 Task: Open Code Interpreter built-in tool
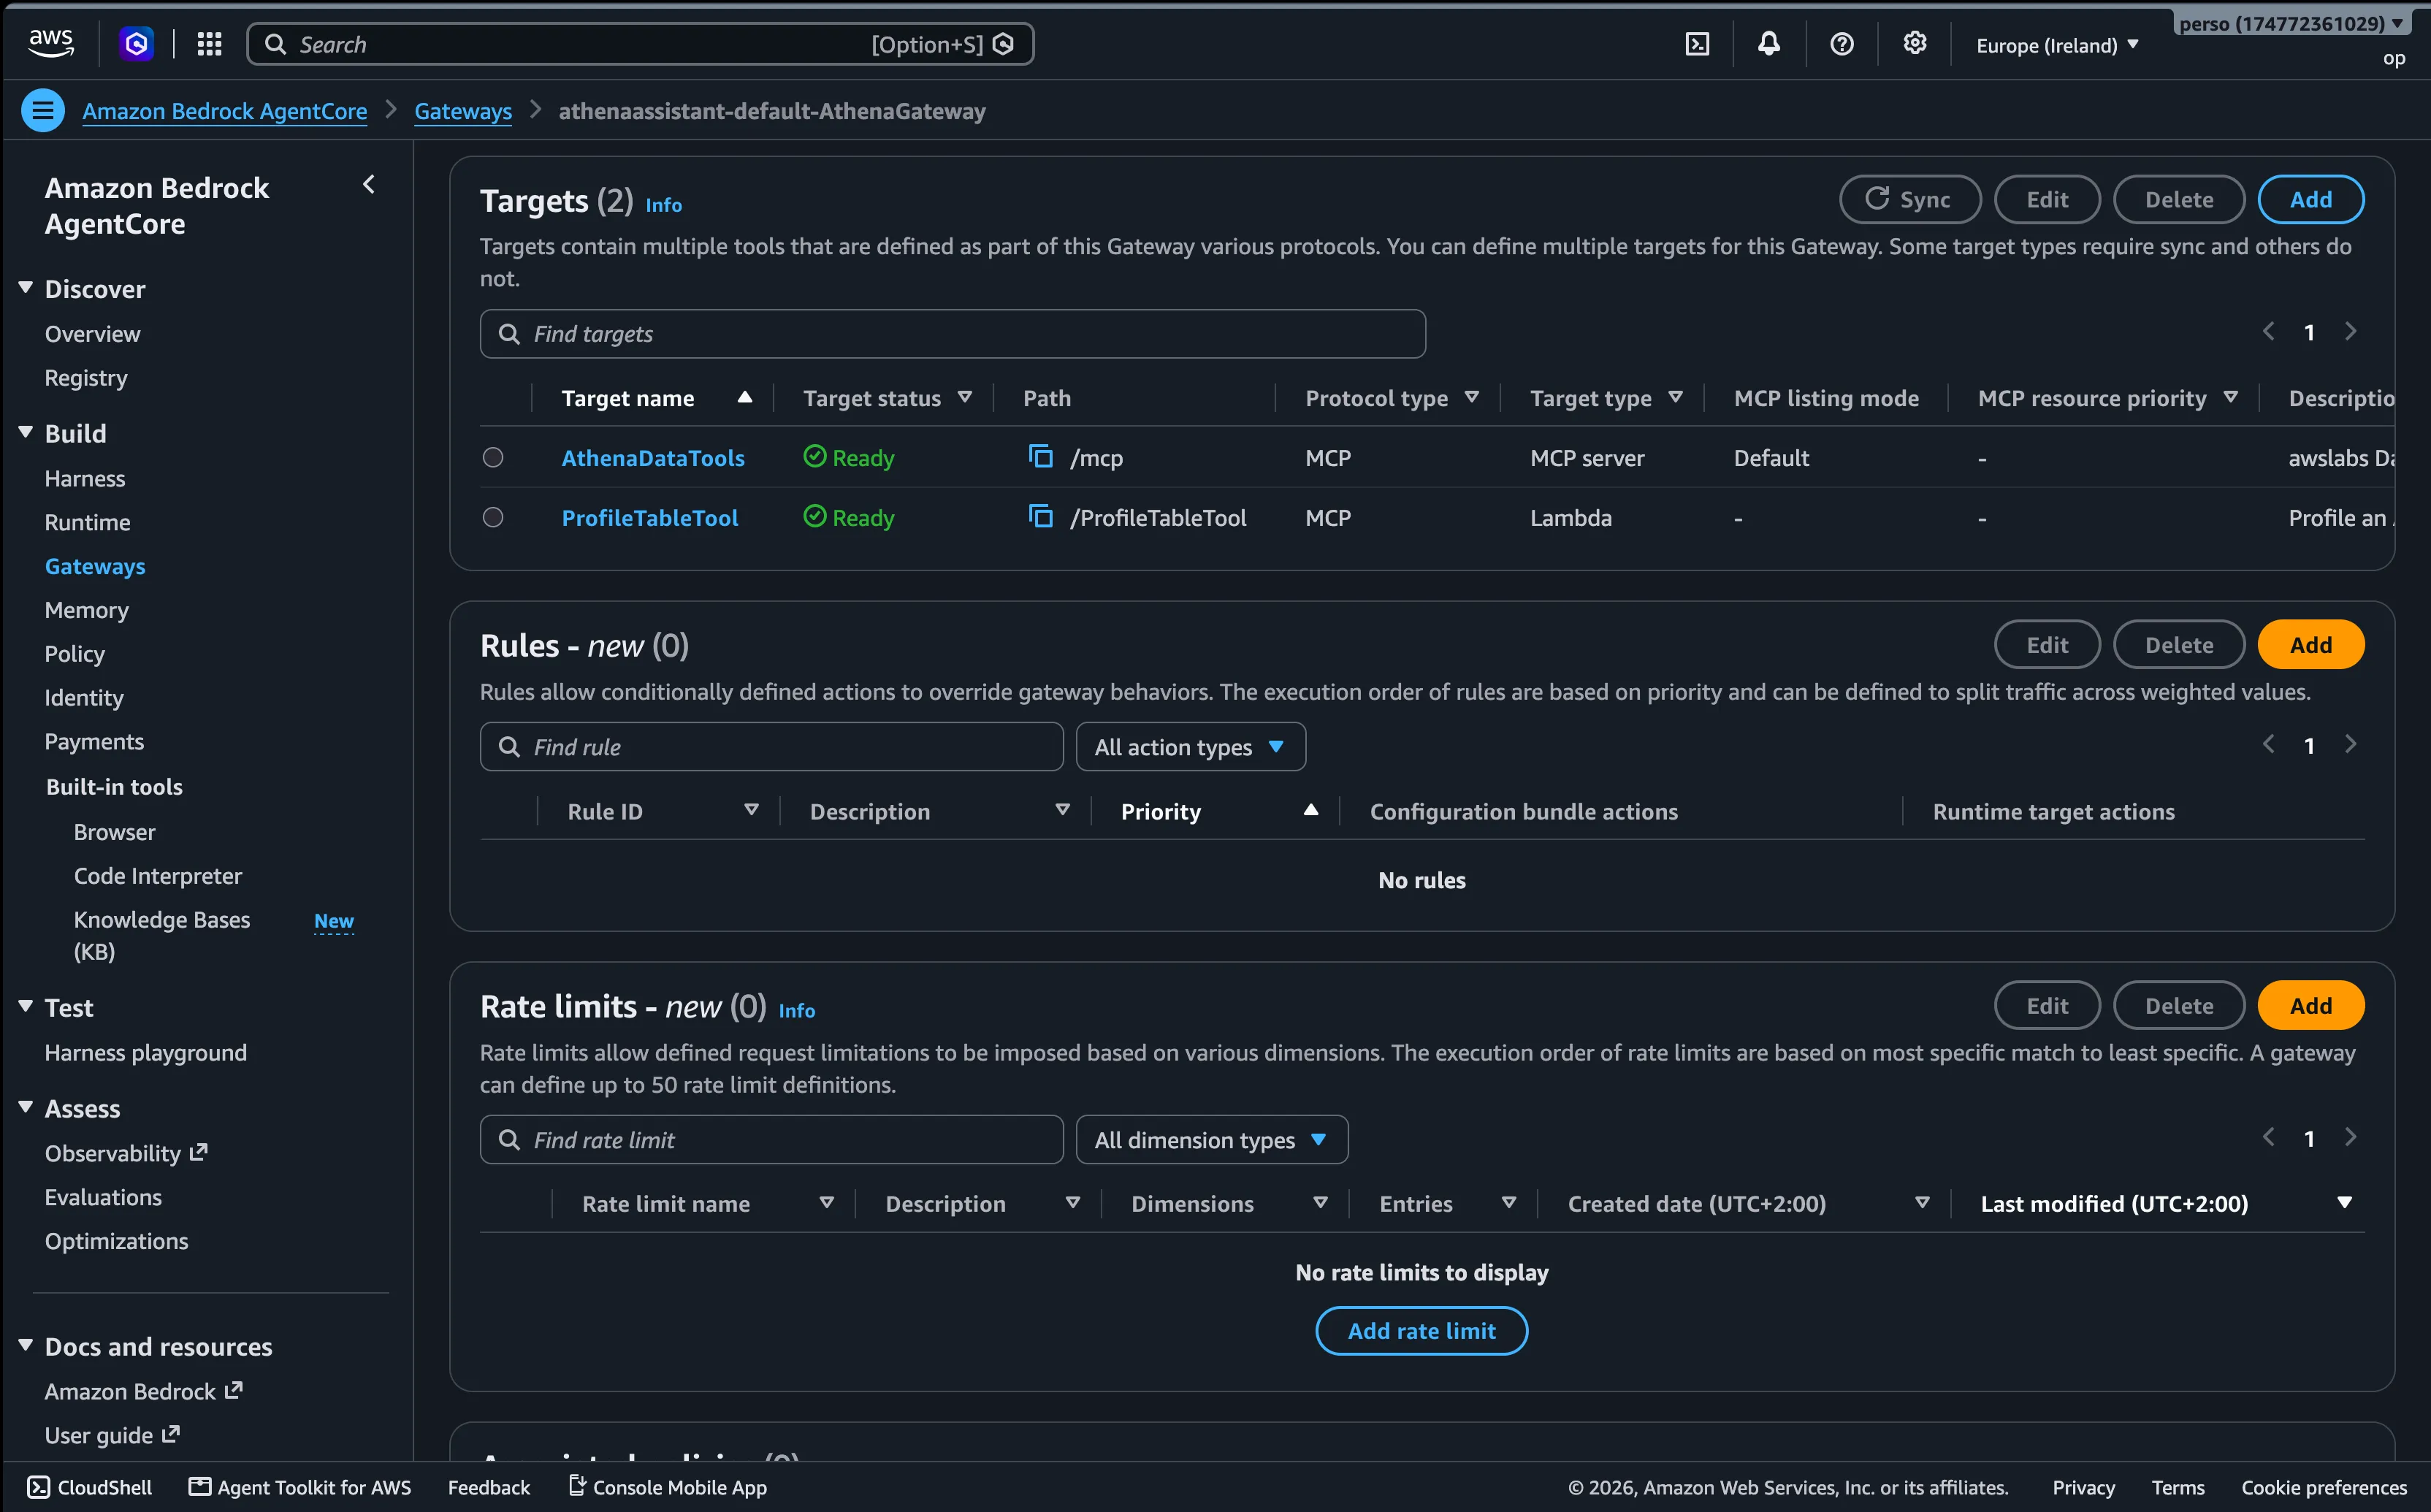tap(158, 876)
